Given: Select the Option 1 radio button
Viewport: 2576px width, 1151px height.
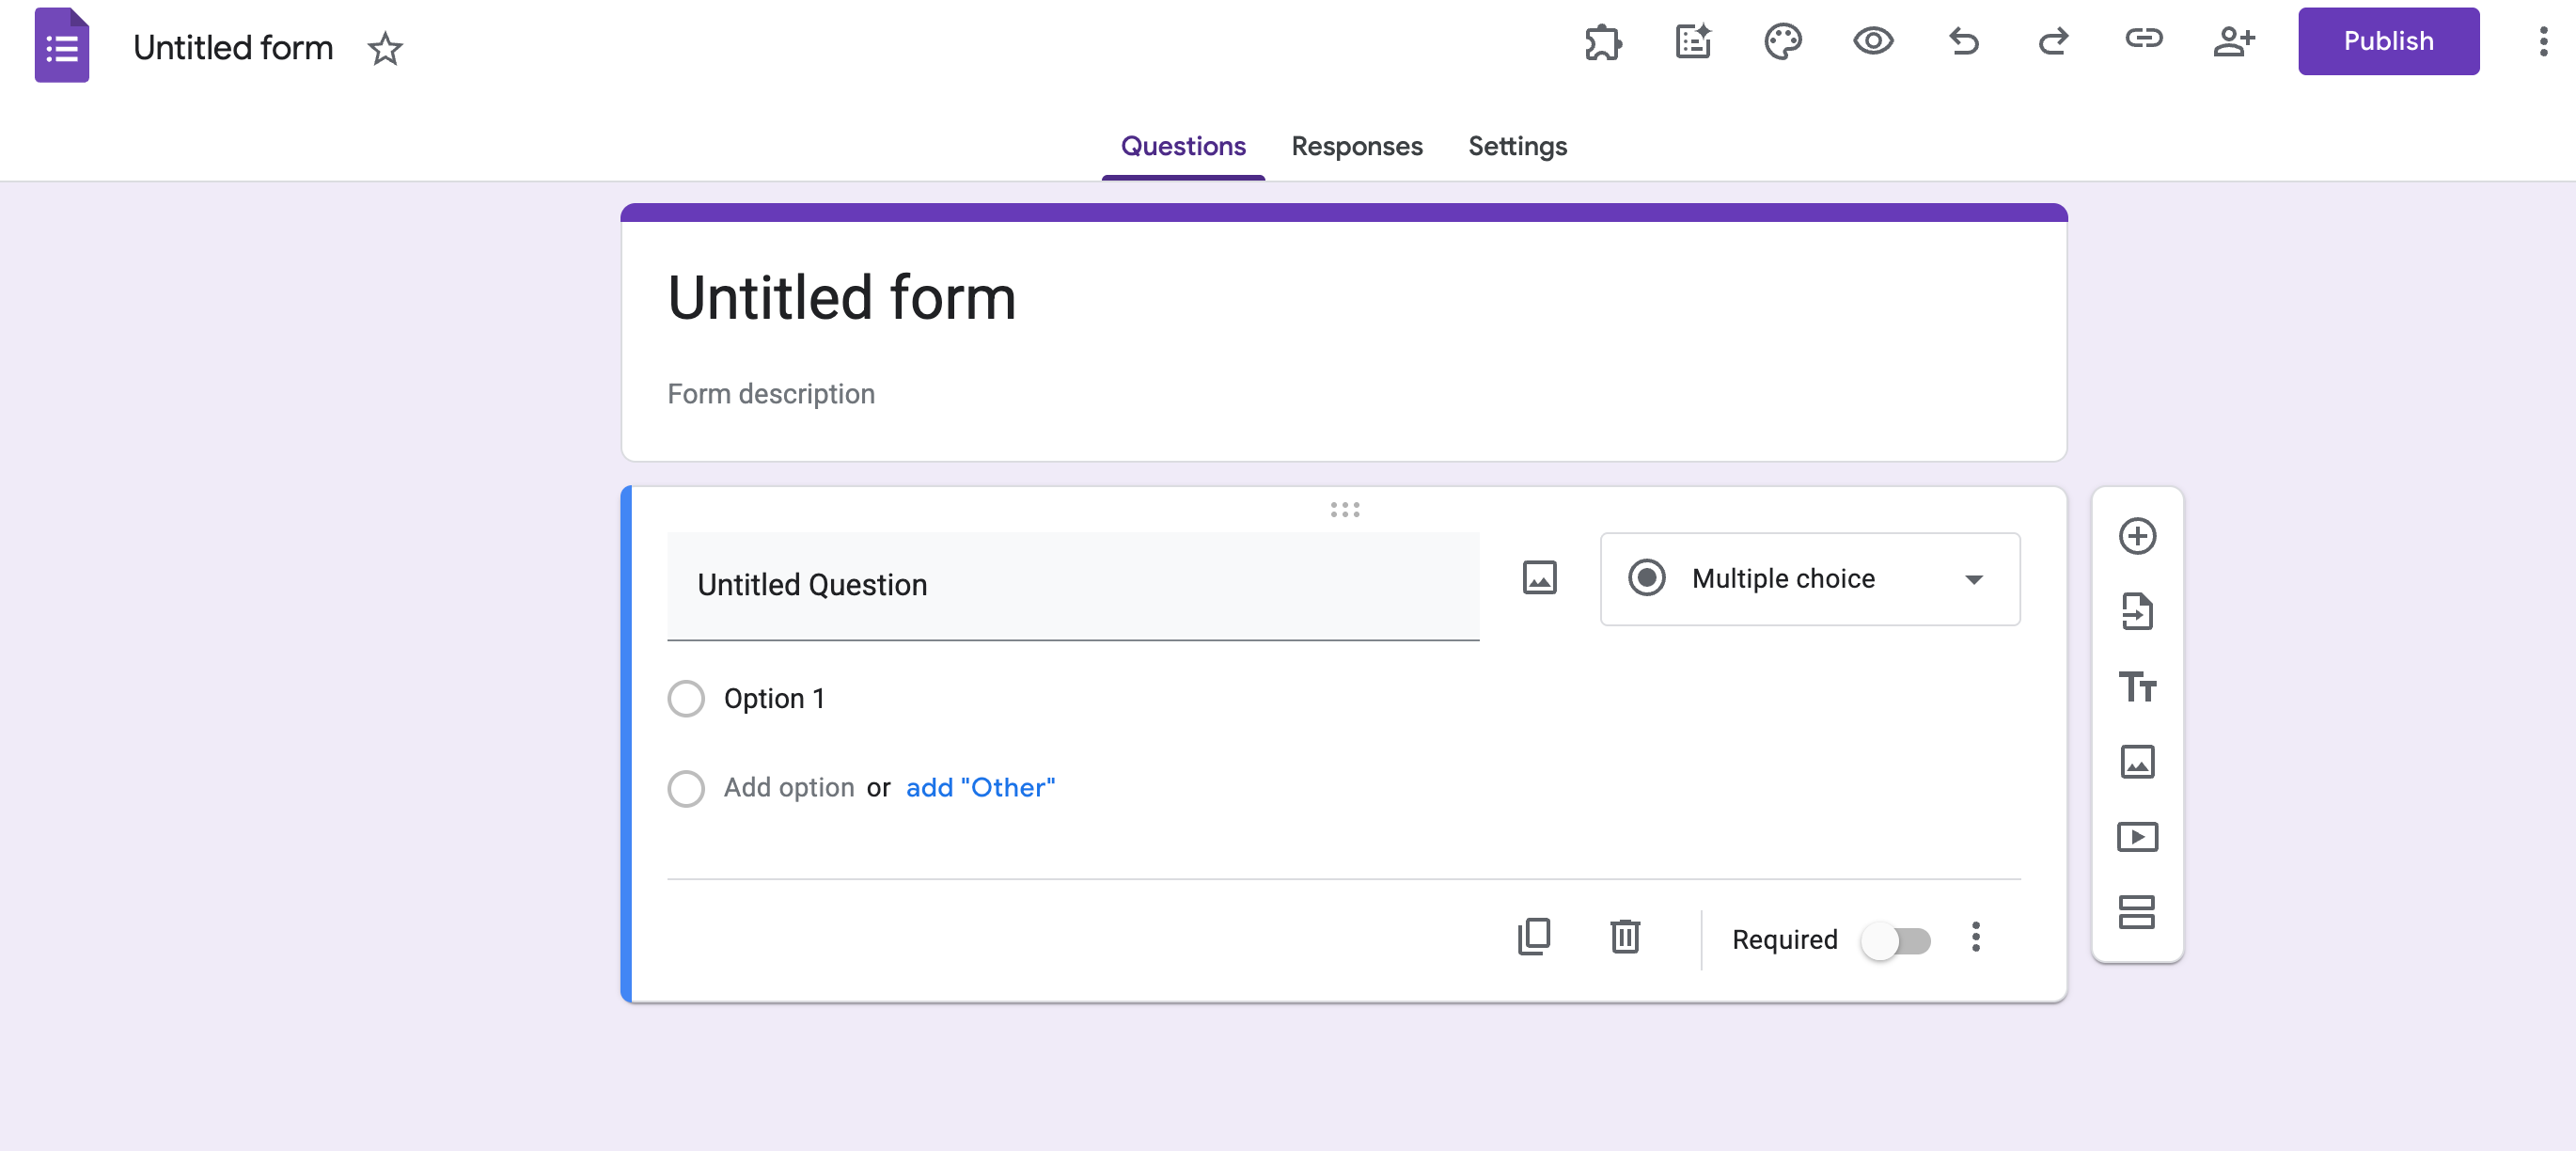Looking at the screenshot, I should (686, 698).
